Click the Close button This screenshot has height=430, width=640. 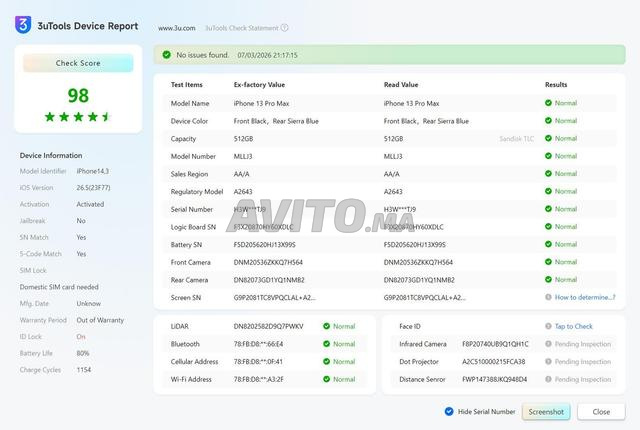click(x=601, y=412)
